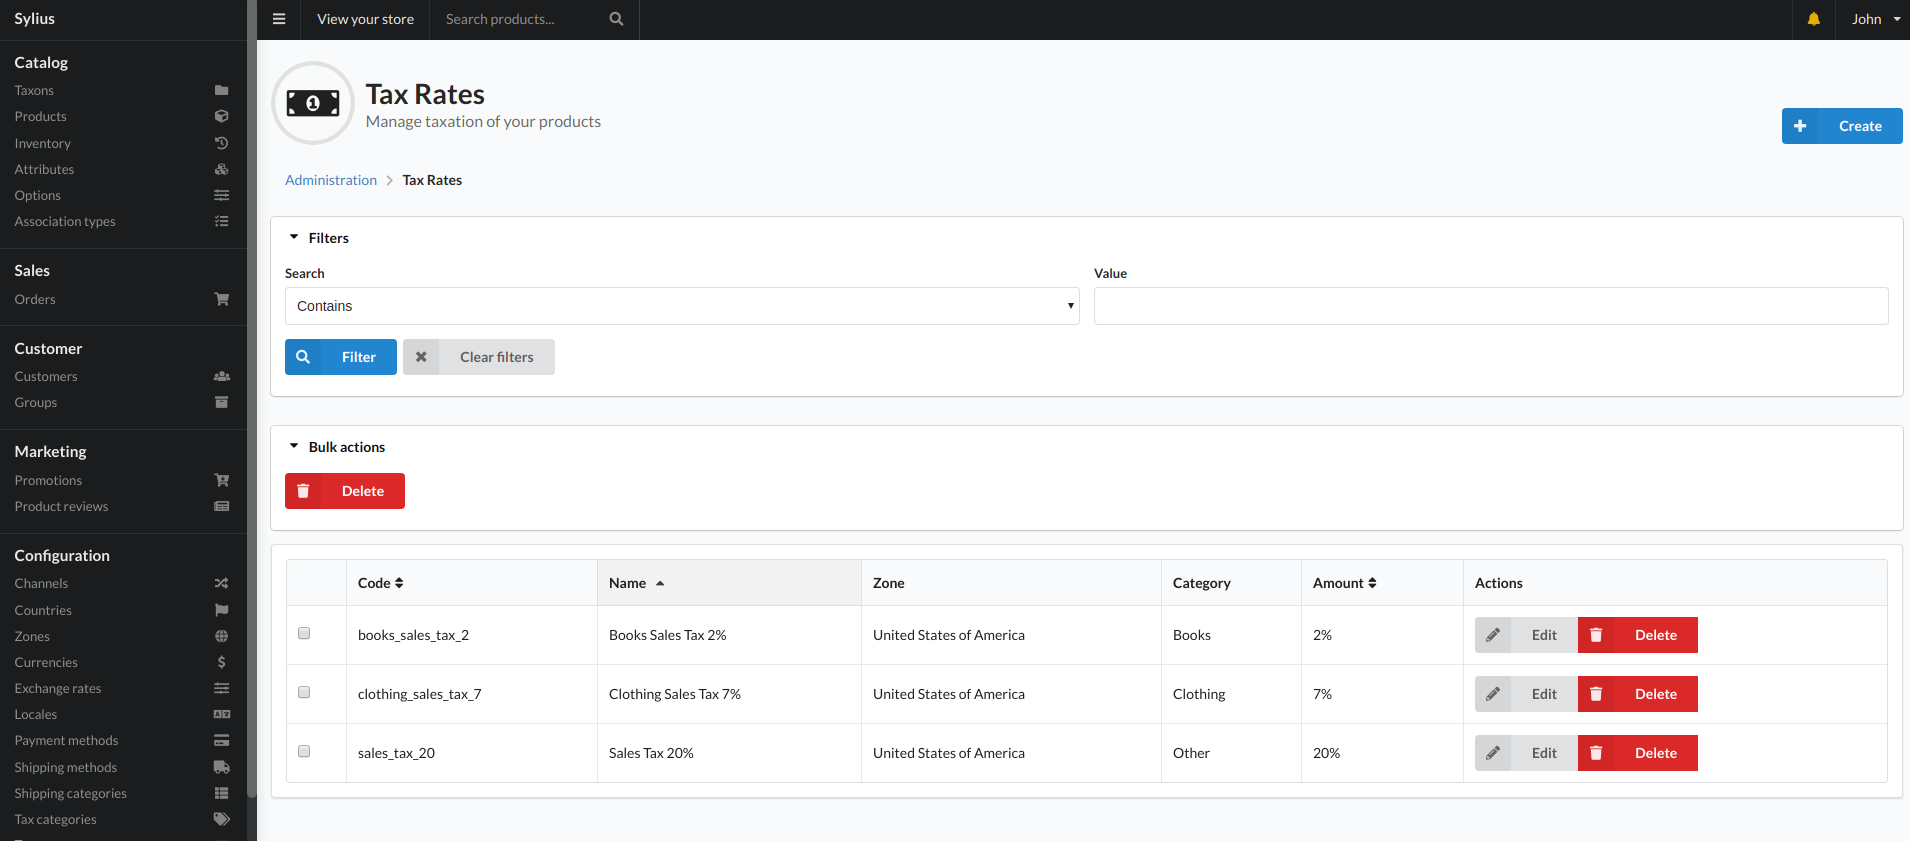Viewport: 1910px width, 841px height.
Task: Click the Inventory history icon in sidebar
Action: click(x=221, y=143)
